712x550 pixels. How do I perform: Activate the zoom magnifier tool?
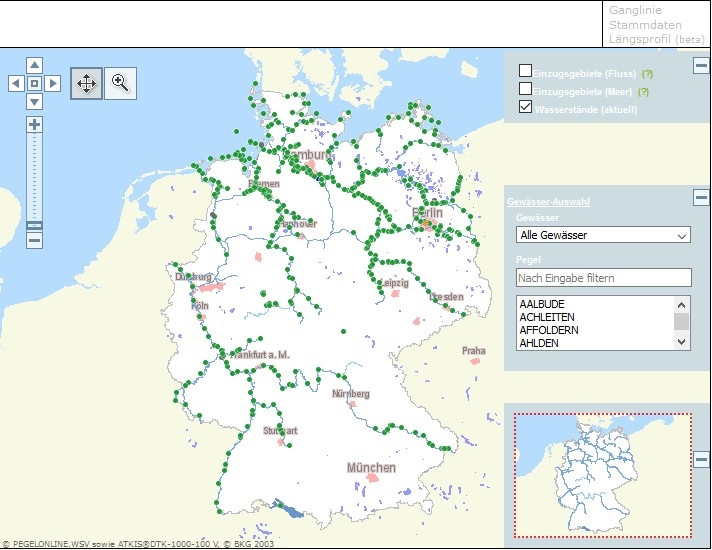(x=120, y=84)
